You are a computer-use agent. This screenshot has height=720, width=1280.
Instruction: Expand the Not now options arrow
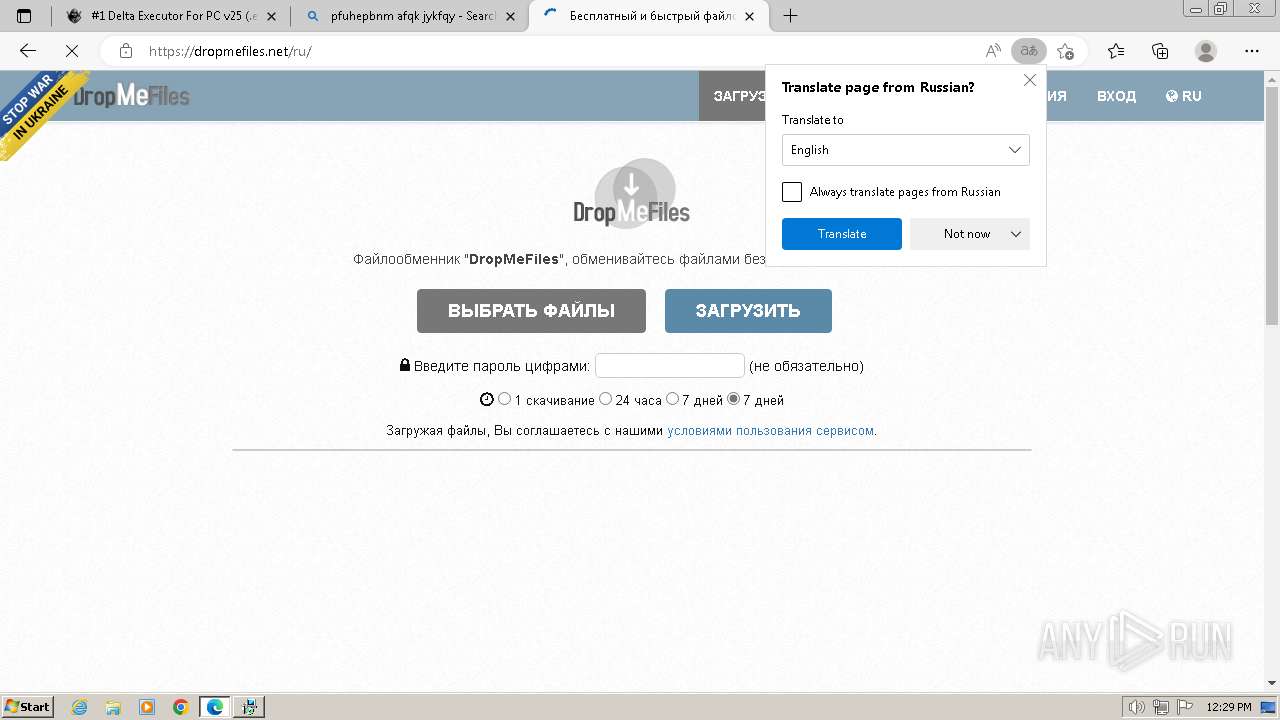point(1016,234)
